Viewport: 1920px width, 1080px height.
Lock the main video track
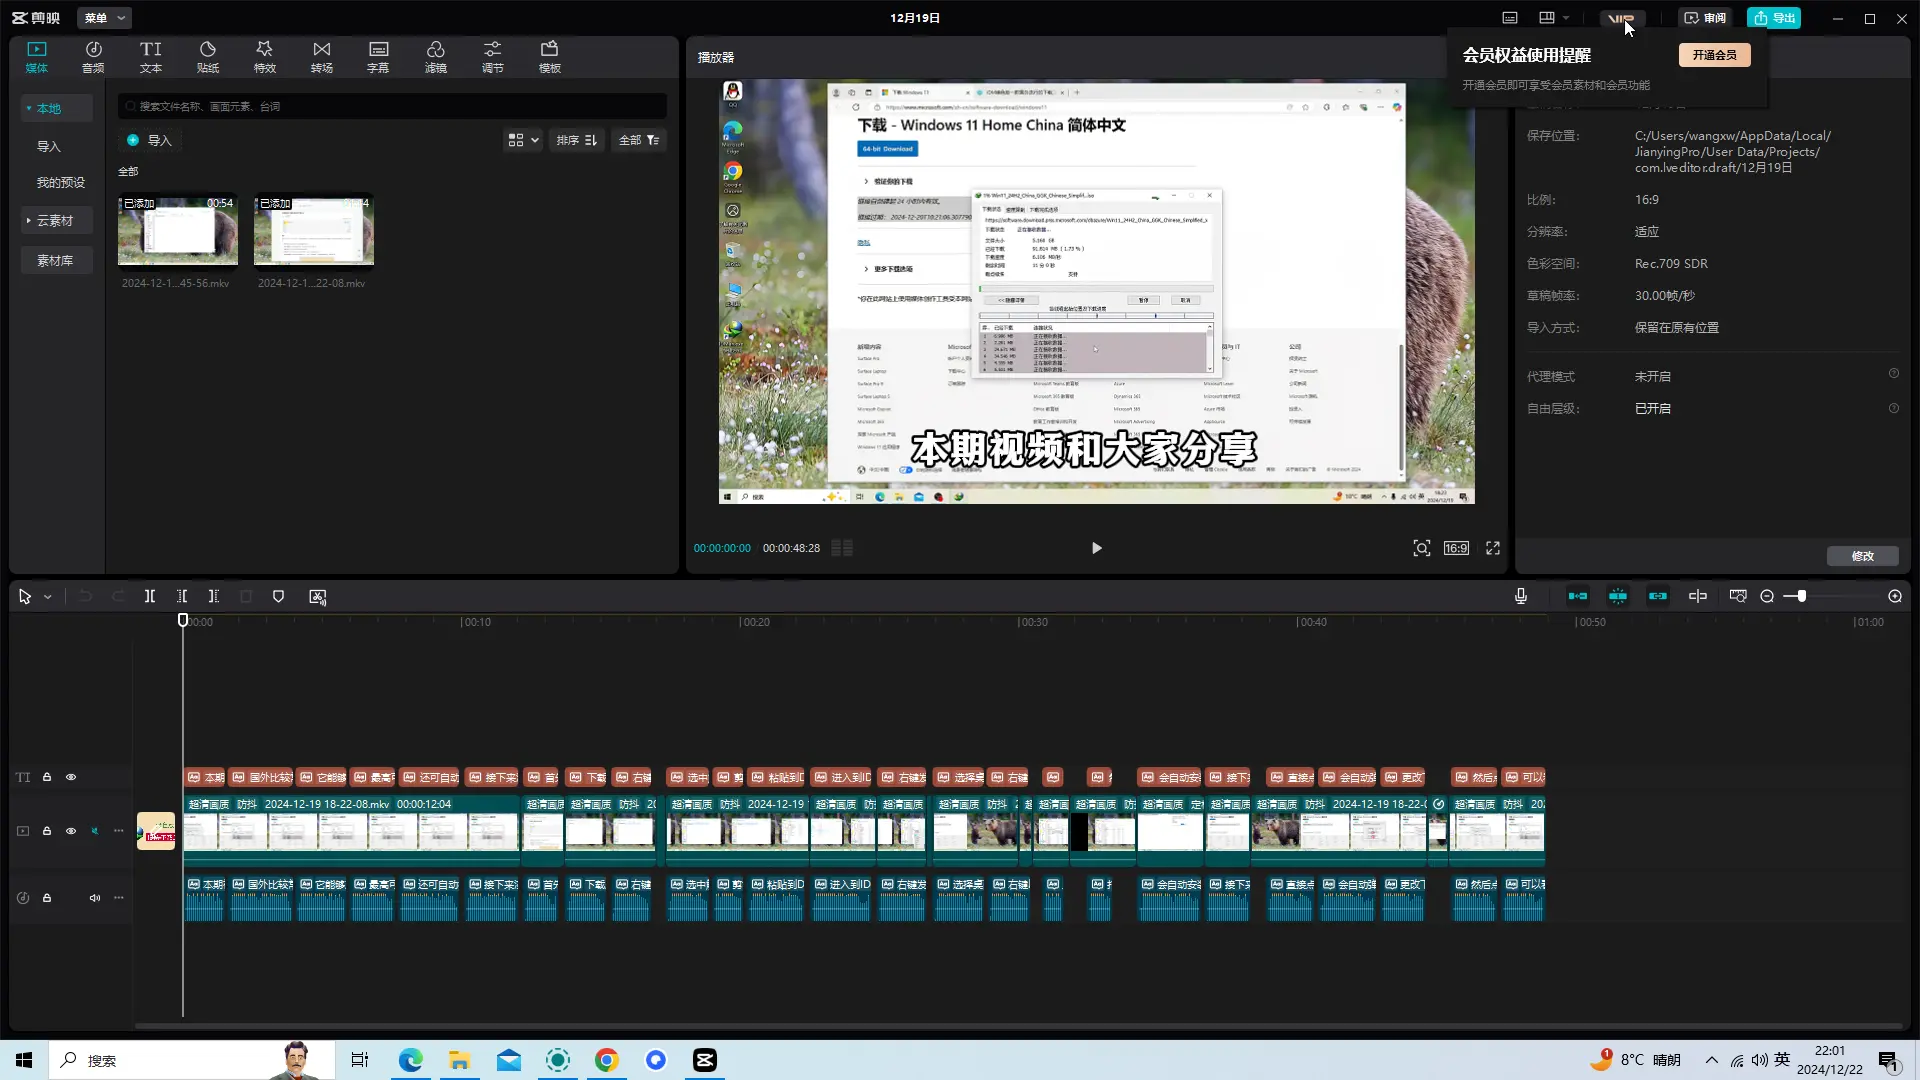[x=47, y=831]
